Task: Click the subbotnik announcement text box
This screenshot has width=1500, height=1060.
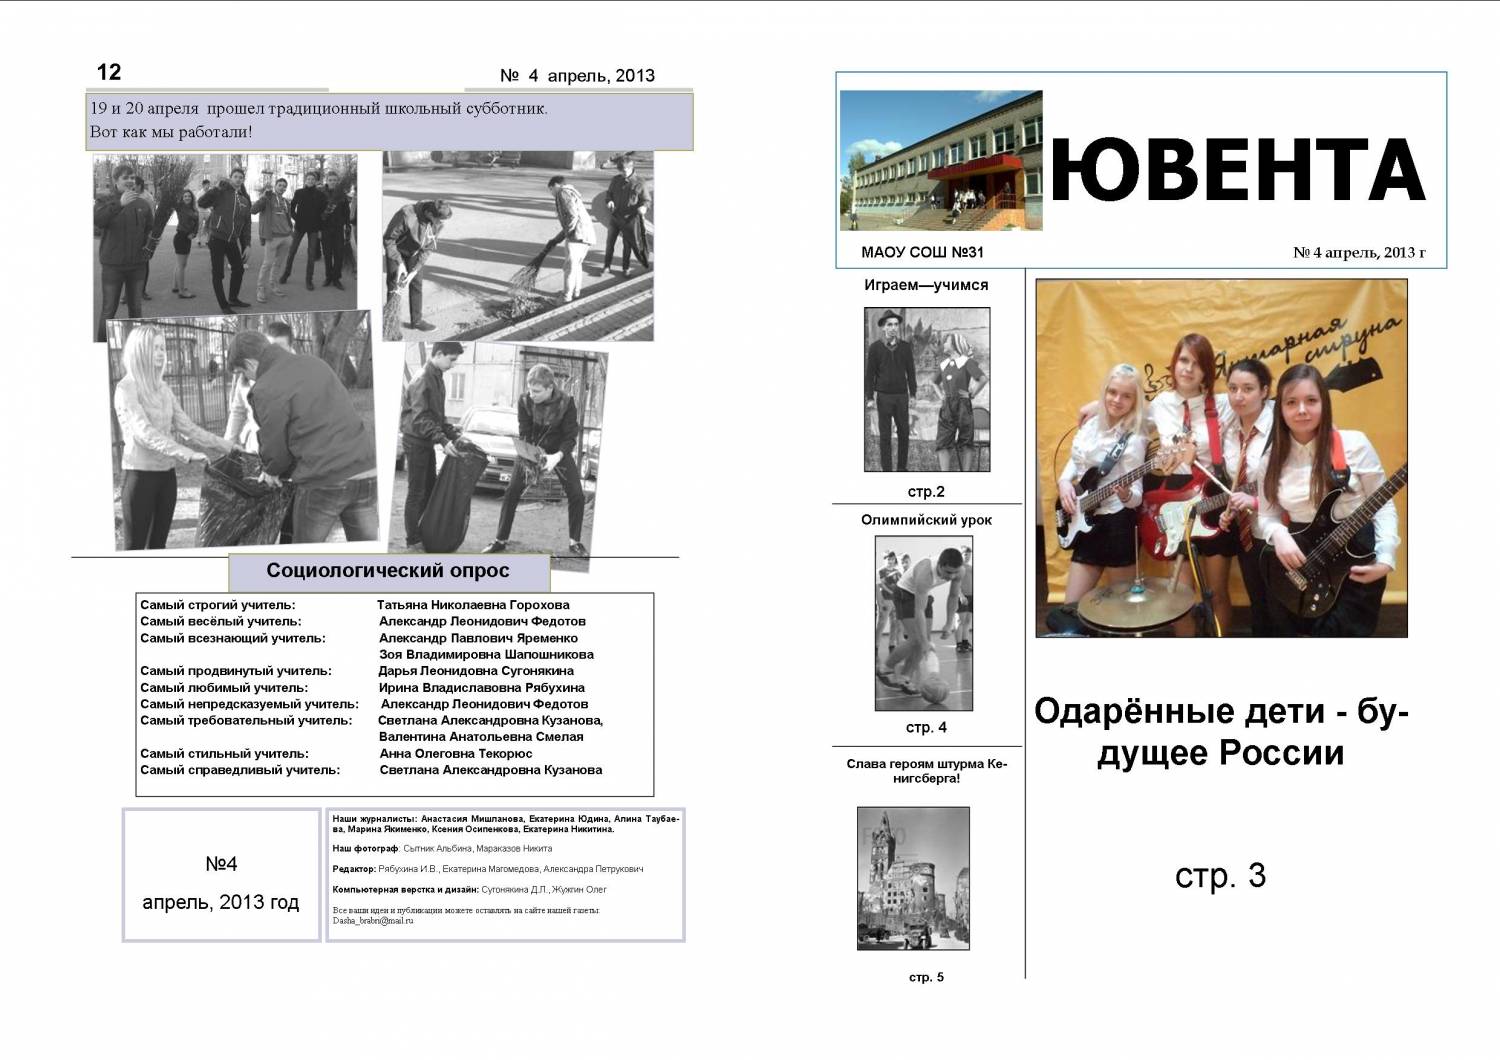Action: click(x=390, y=121)
